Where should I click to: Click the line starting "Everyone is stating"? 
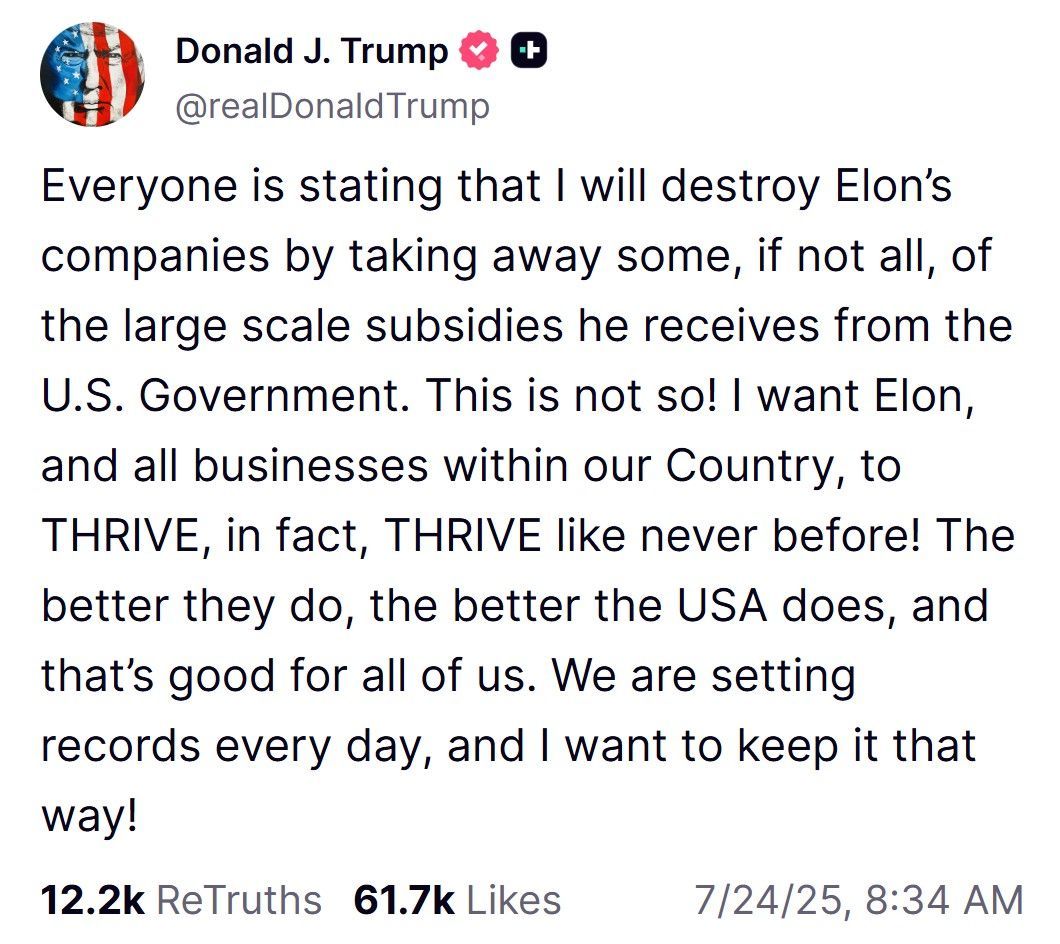[496, 187]
